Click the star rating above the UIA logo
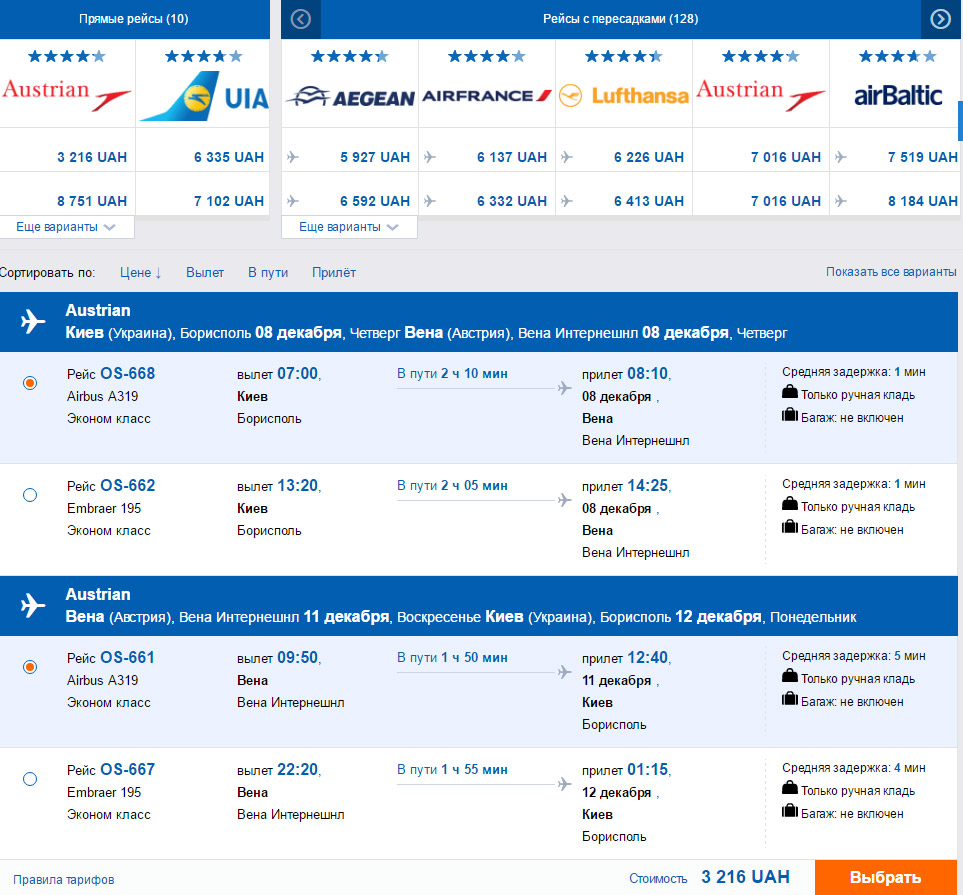963x895 pixels. click(204, 57)
